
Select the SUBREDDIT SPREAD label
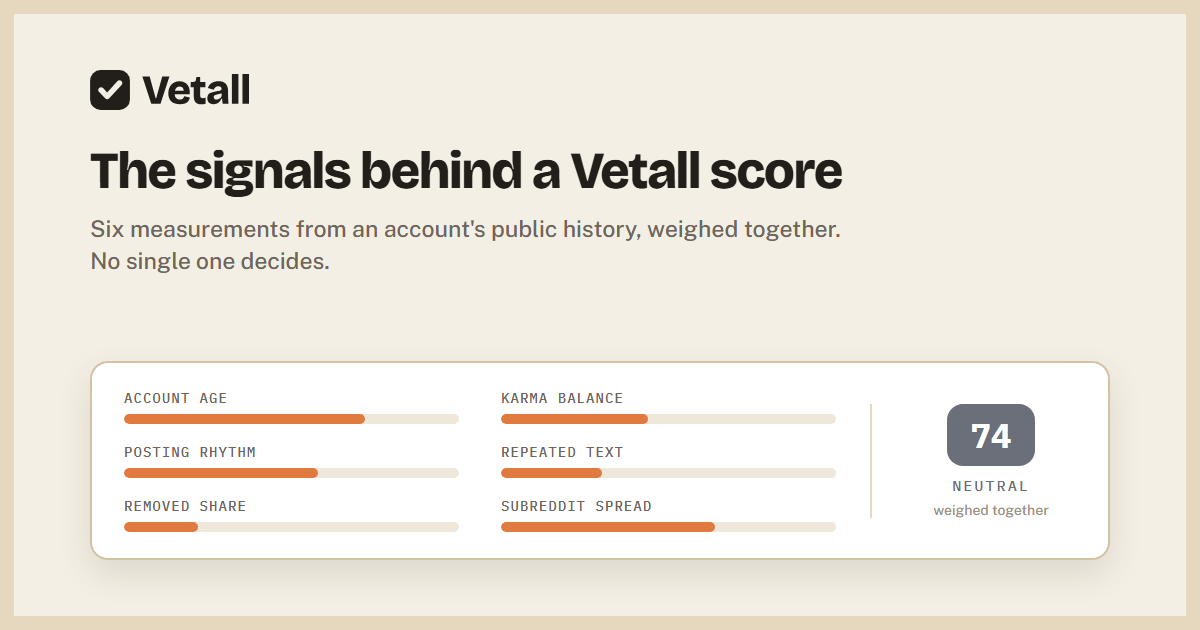(576, 506)
